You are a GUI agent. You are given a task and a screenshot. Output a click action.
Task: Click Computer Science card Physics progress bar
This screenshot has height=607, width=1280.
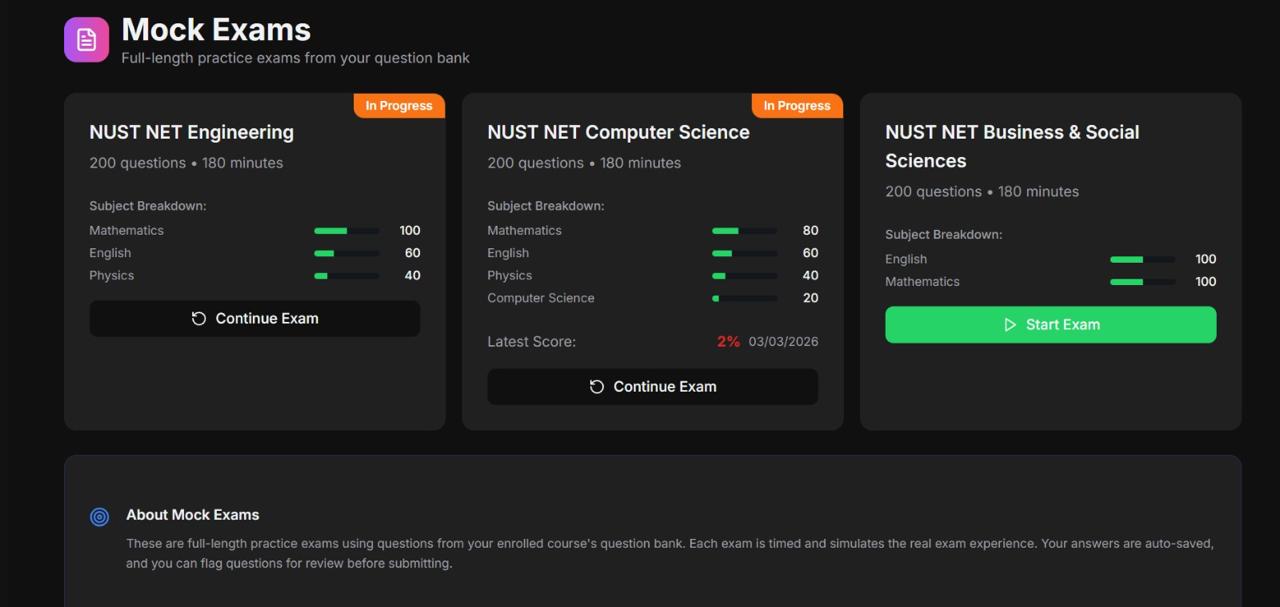pos(745,276)
